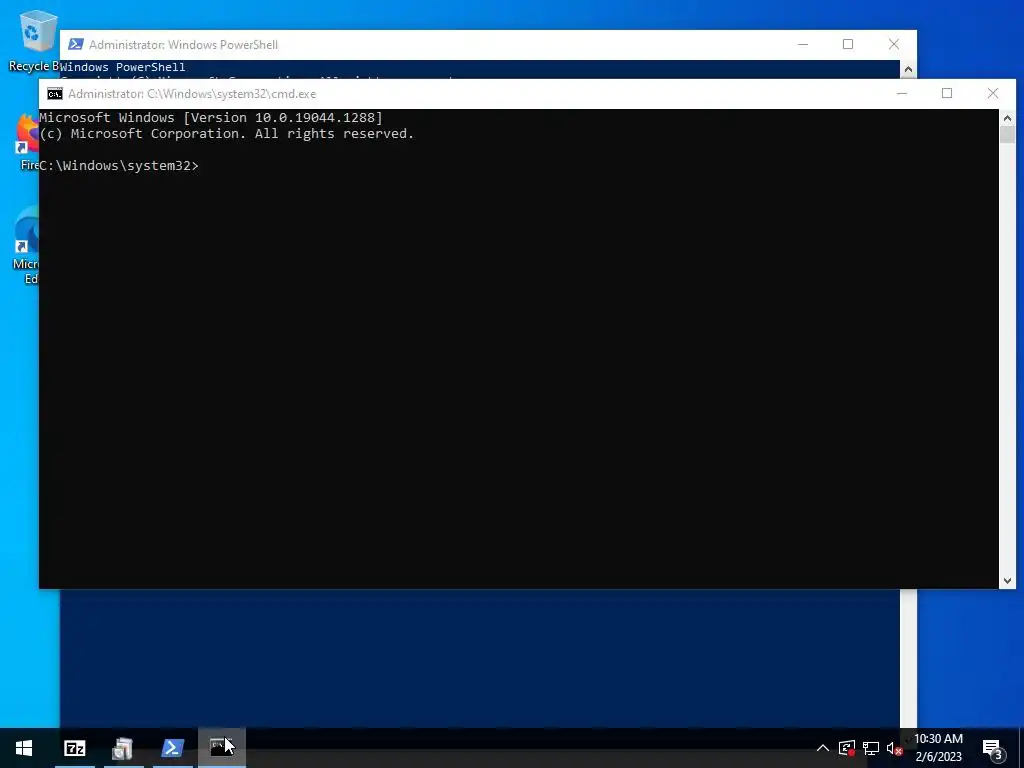The height and width of the screenshot is (768, 1024).
Task: Close the PowerShell window
Action: tap(894, 44)
